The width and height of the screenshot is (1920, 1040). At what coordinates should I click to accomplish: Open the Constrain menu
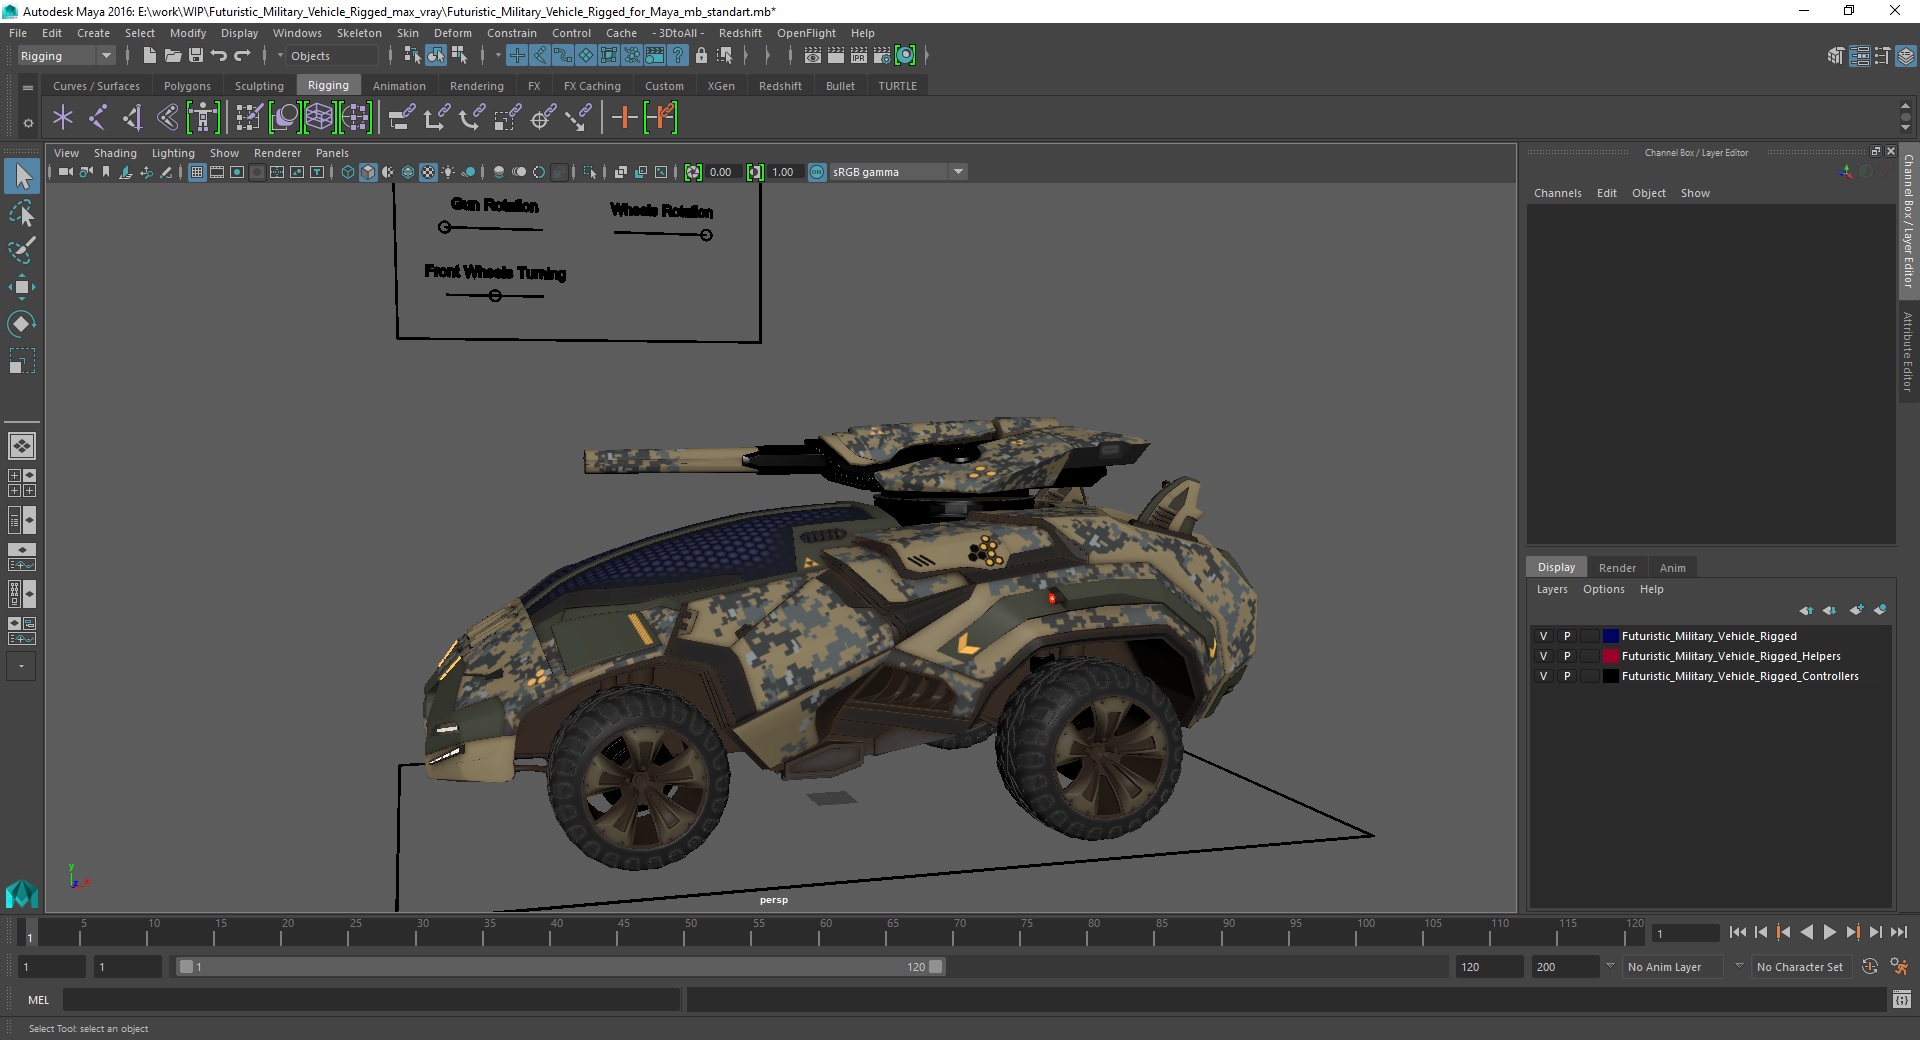[512, 33]
